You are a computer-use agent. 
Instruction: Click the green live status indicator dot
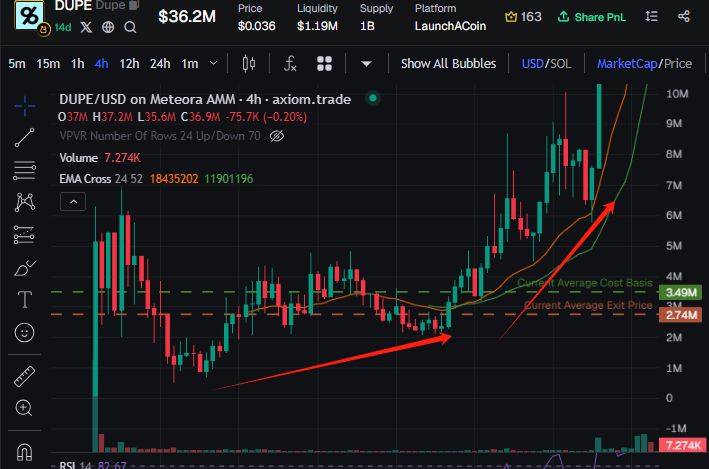[x=373, y=98]
